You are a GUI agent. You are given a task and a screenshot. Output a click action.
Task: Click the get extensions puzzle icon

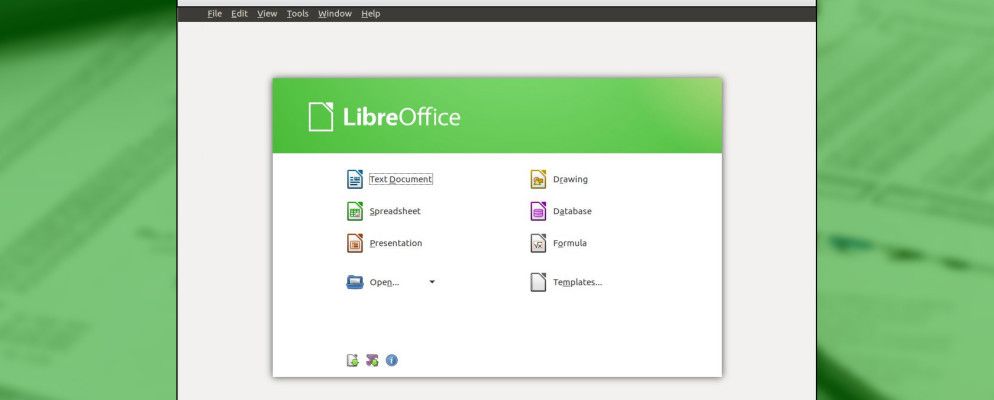click(372, 360)
